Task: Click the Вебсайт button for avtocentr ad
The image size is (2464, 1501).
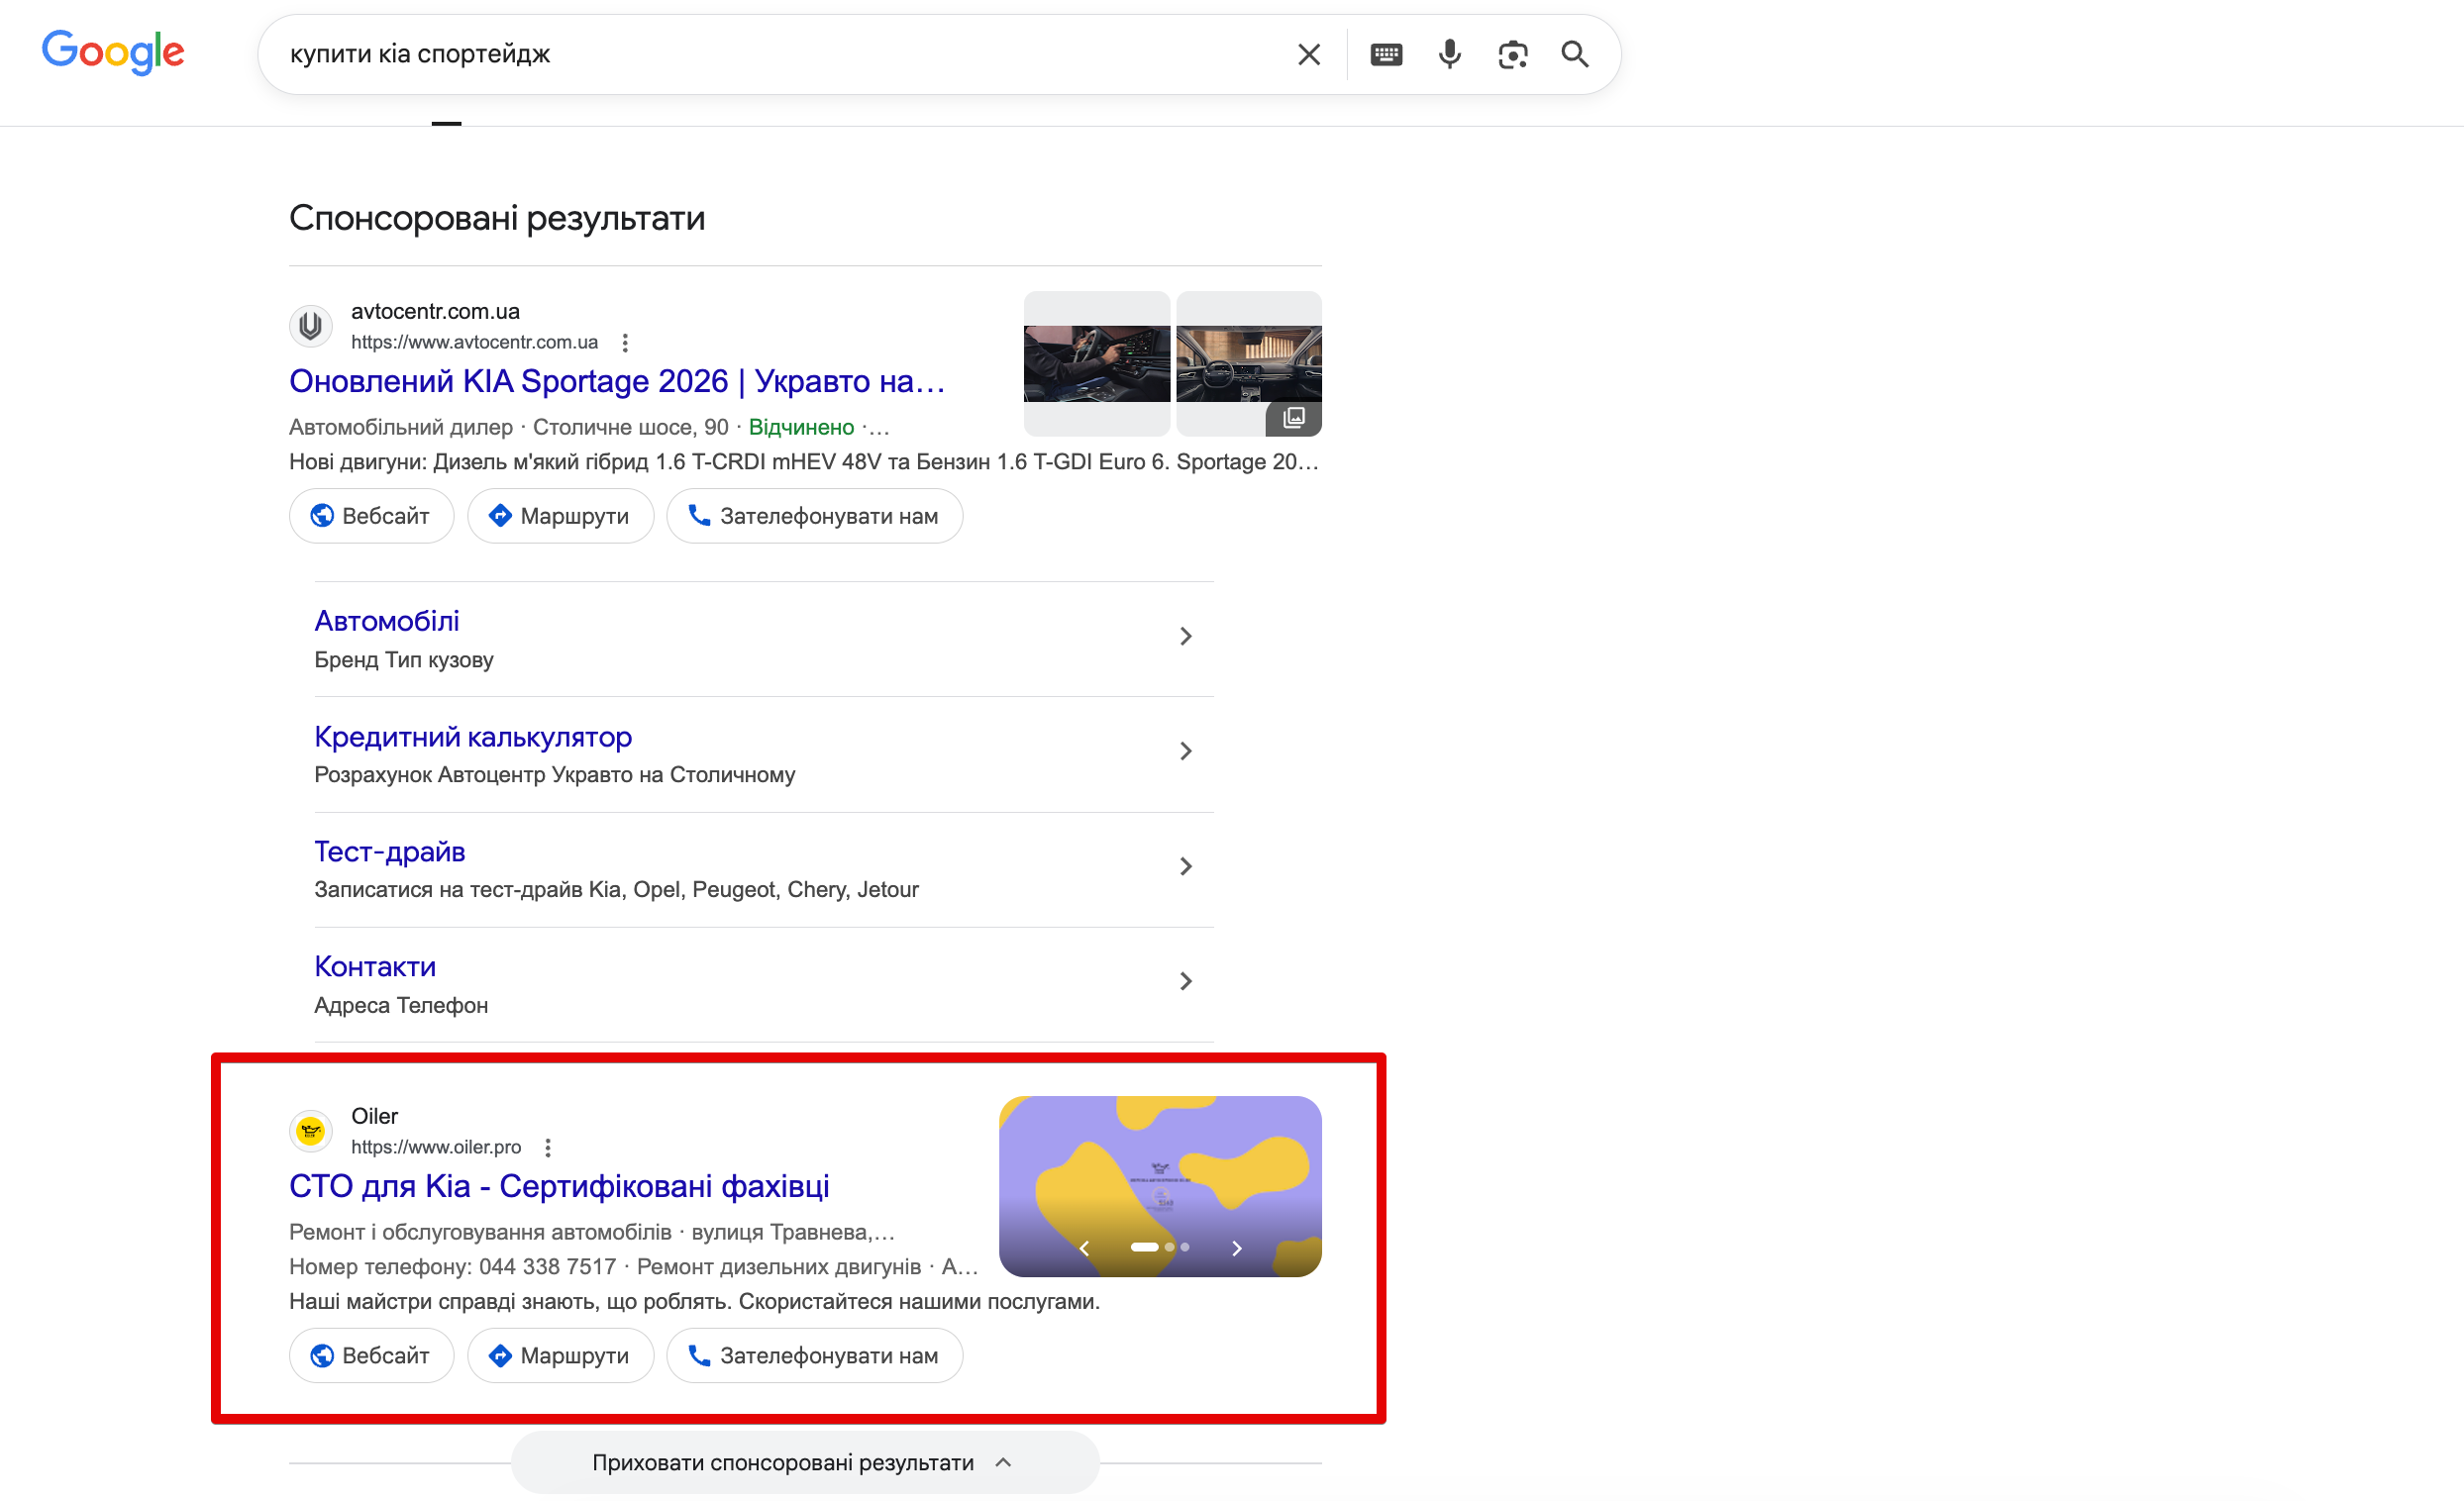Action: pyautogui.click(x=371, y=516)
